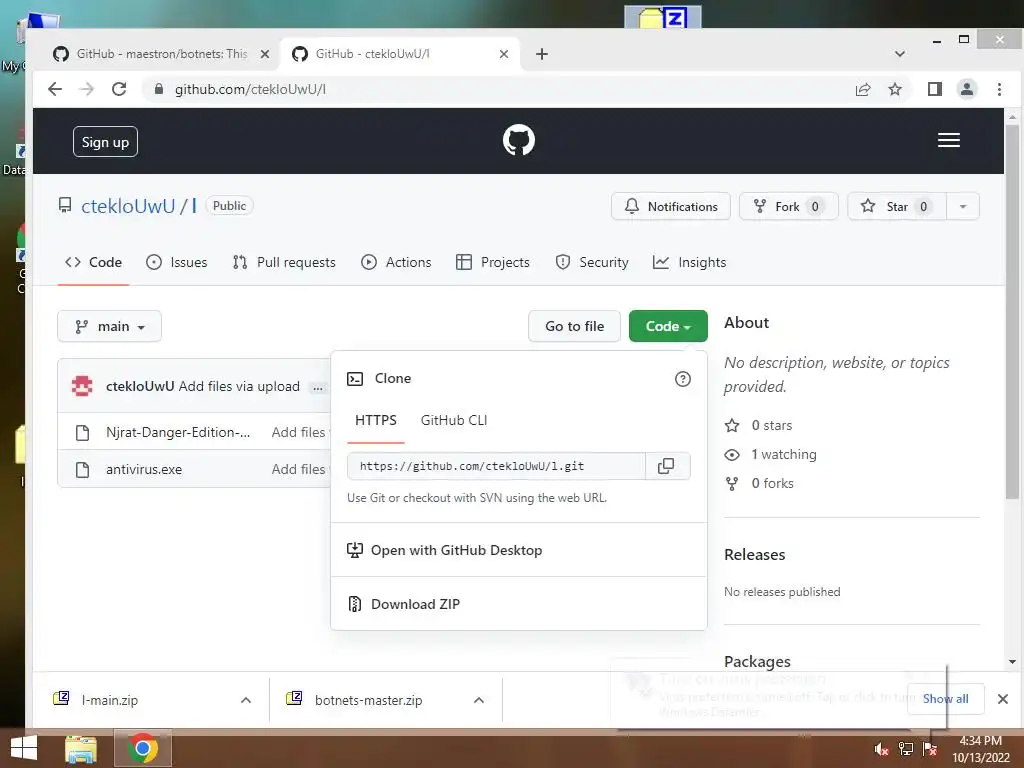This screenshot has width=1024, height=768.
Task: Click the browser address bar URL
Action: point(250,89)
